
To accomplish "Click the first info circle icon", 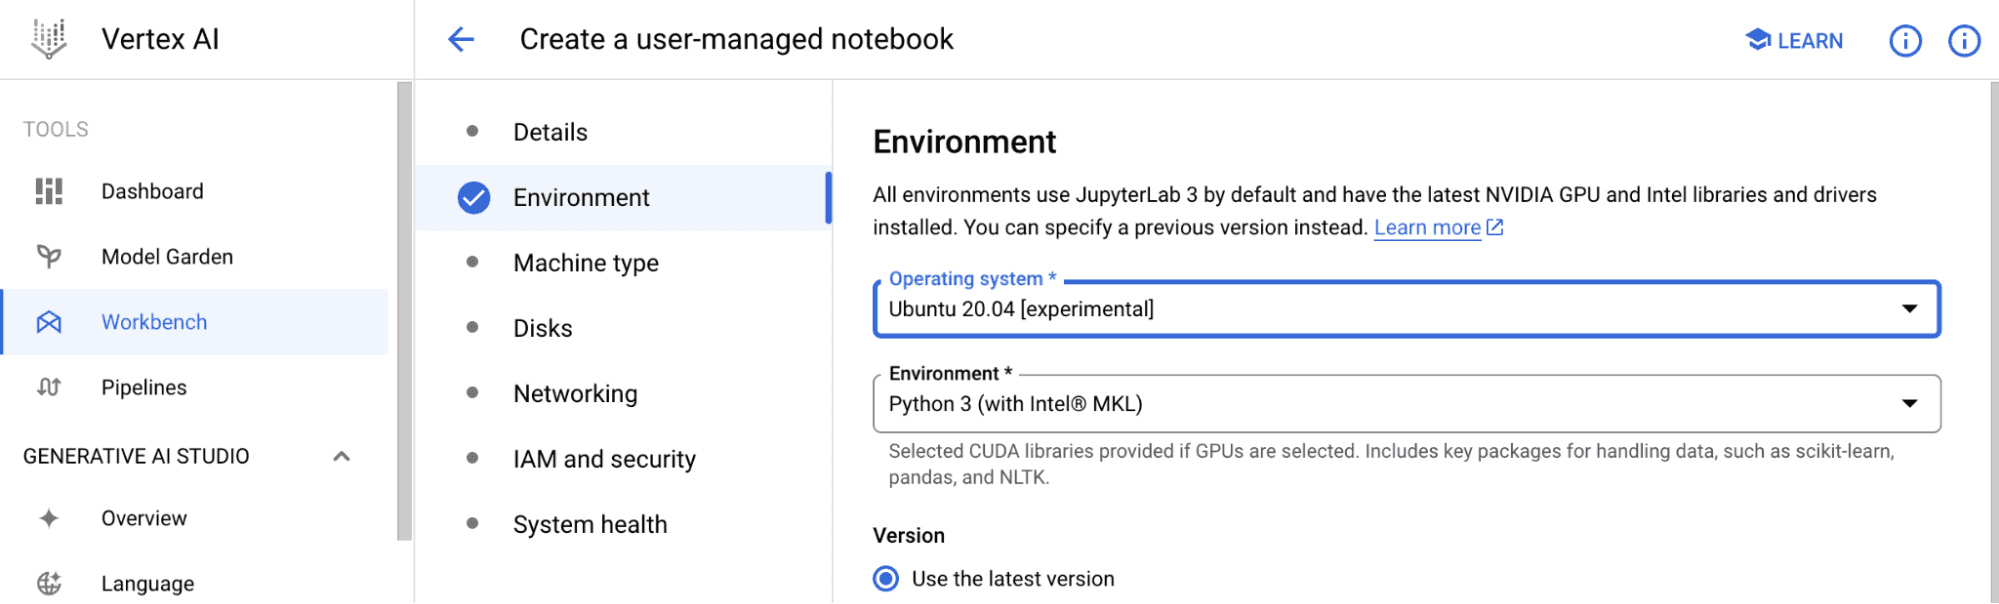I will pos(1905,40).
